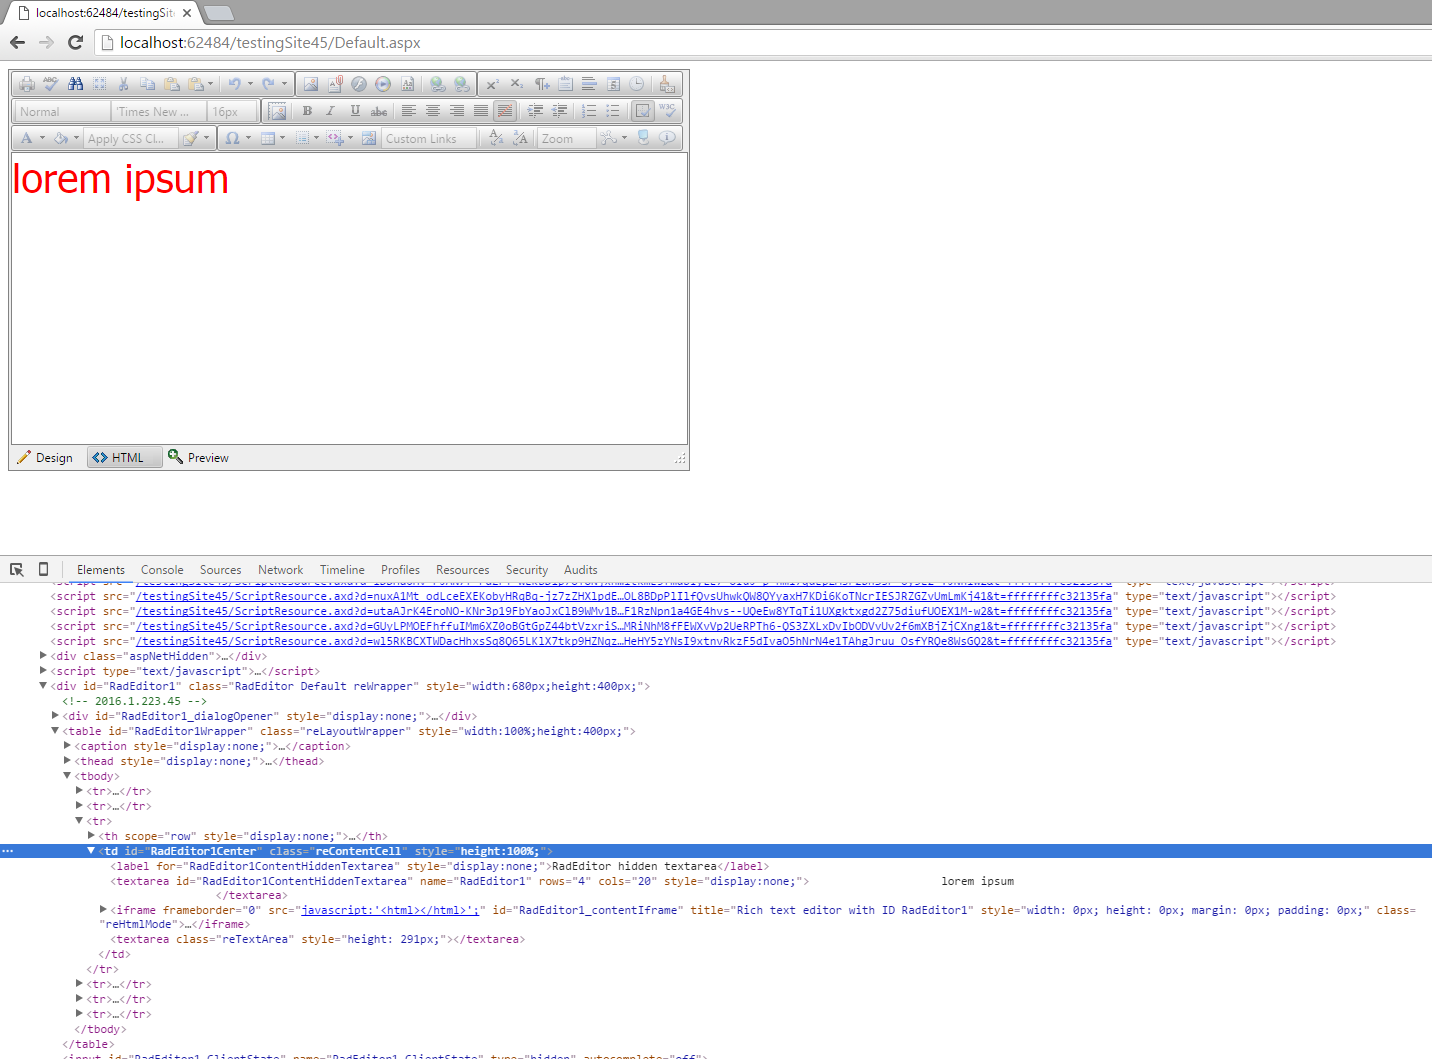Open Find and Replace binoculars tool

[75, 84]
